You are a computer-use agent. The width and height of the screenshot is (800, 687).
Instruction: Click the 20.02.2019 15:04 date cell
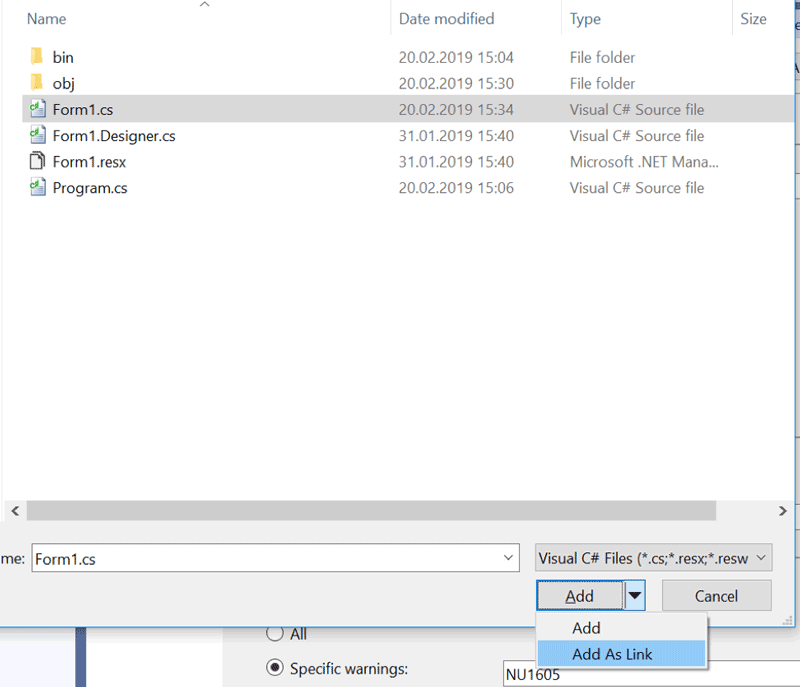(x=456, y=57)
